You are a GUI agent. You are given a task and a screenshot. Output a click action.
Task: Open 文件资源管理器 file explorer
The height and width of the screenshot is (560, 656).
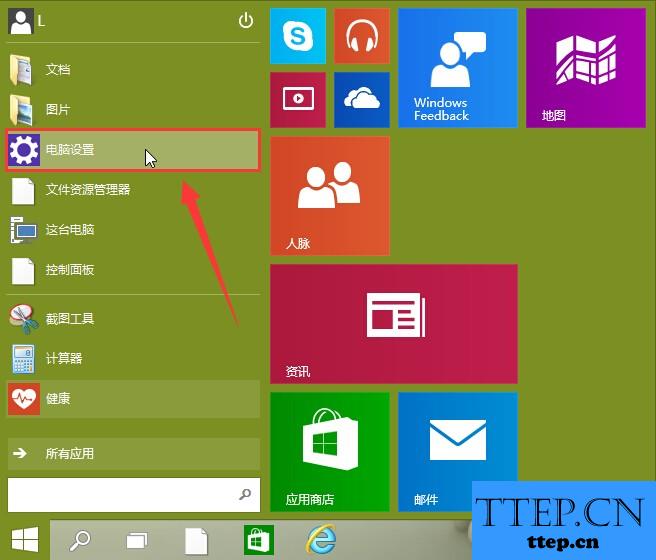click(133, 190)
